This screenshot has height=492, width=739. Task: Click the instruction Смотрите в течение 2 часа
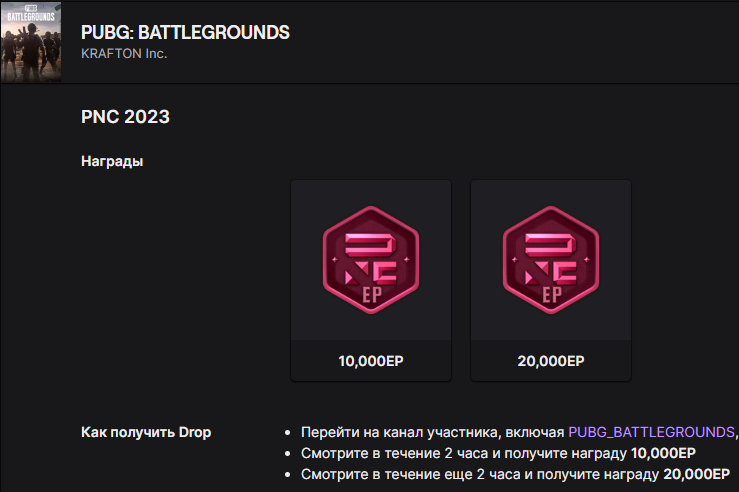pyautogui.click(x=498, y=453)
